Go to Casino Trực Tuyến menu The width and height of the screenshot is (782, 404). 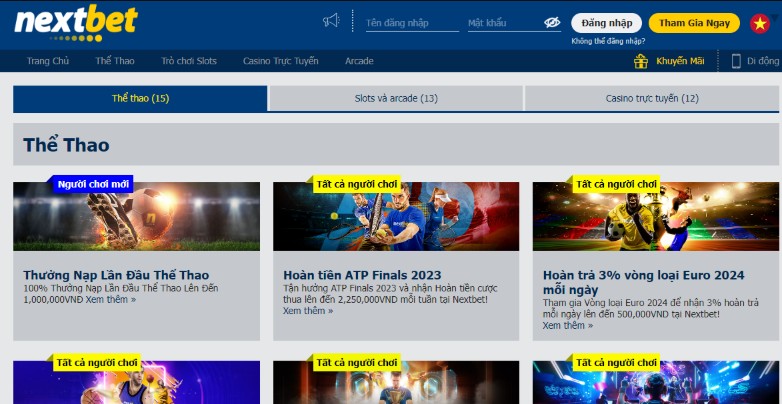pyautogui.click(x=281, y=61)
